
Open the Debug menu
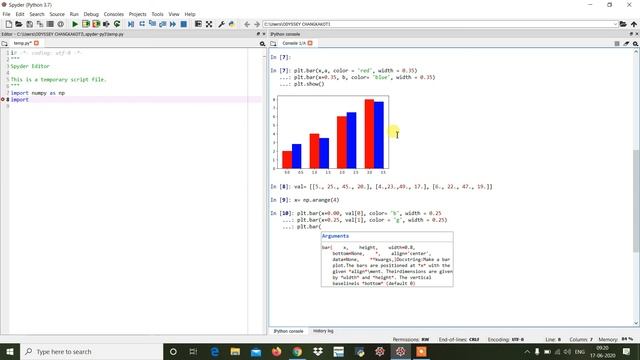click(91, 14)
